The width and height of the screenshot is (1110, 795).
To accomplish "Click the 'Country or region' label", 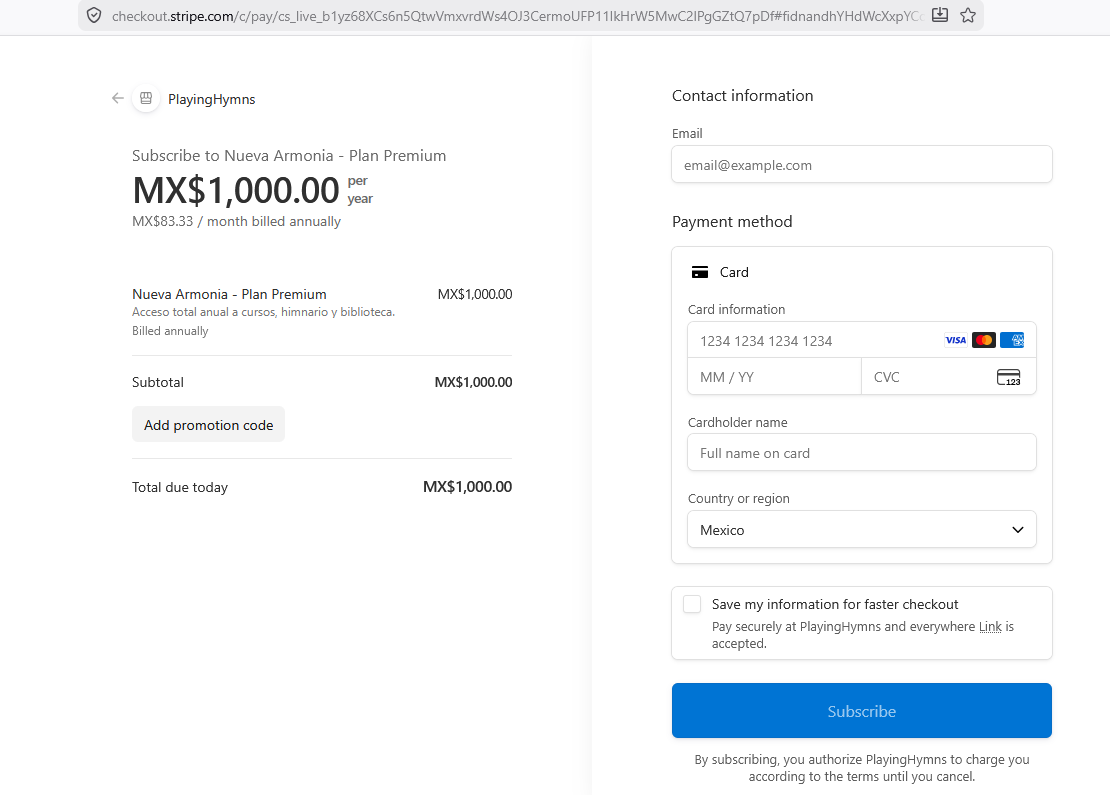I will 738,498.
